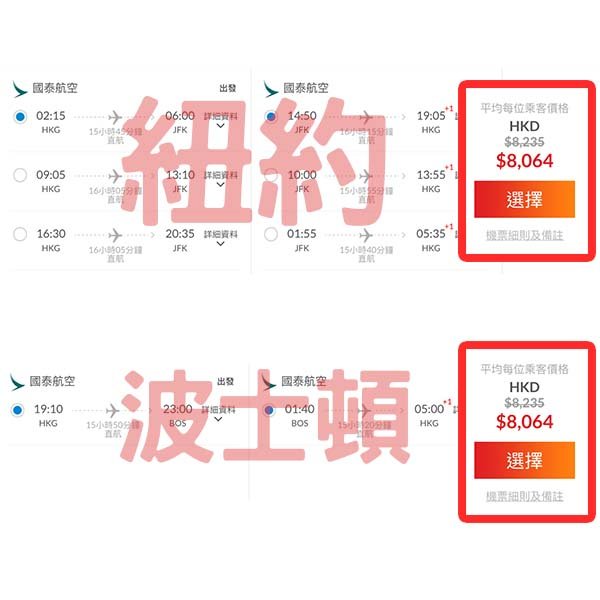Click Cathay Pacific logo above HKG-JFK flights
The image size is (600, 600).
click(x=20, y=89)
